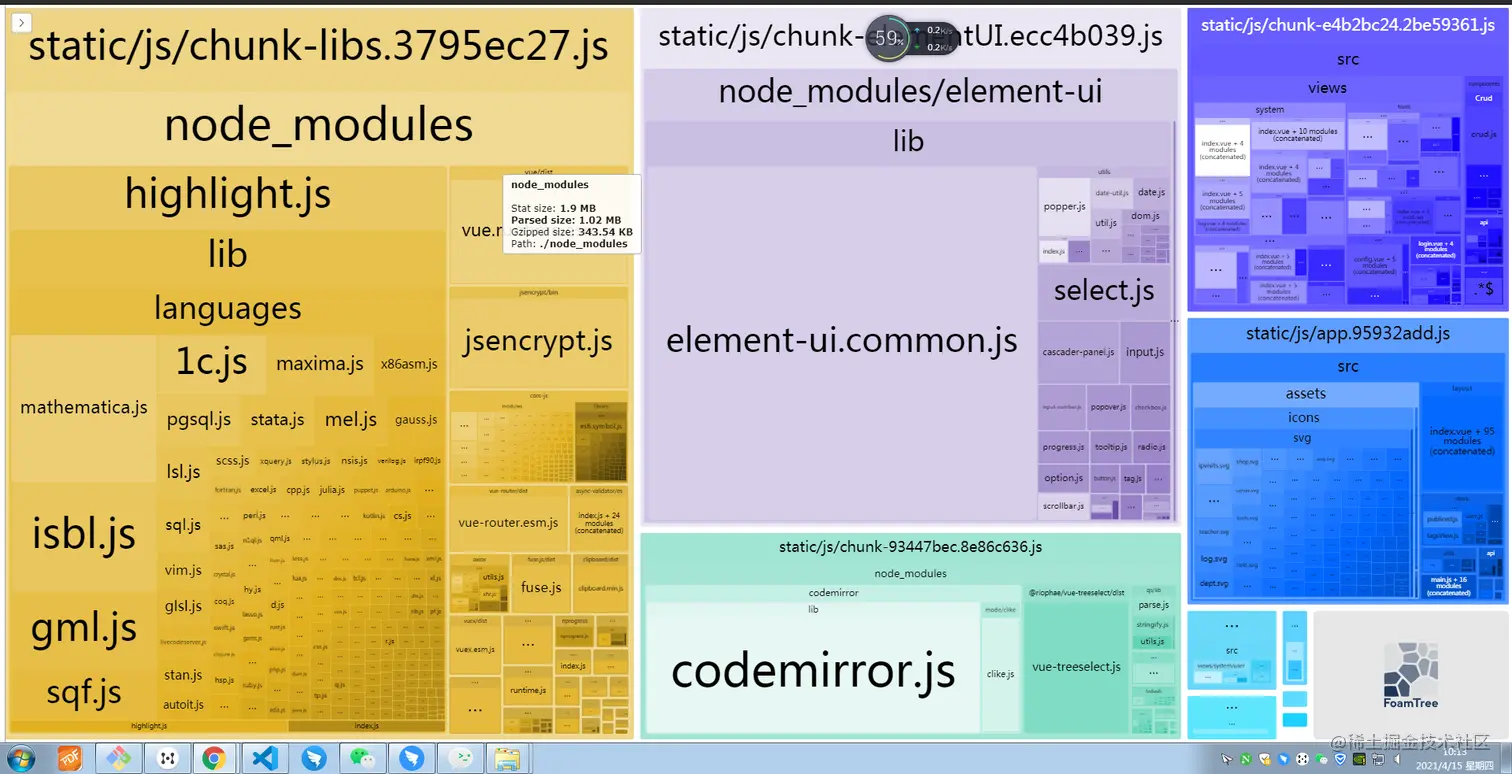Open the colorful diamond app on taskbar
The width and height of the screenshot is (1512, 774).
pyautogui.click(x=119, y=759)
